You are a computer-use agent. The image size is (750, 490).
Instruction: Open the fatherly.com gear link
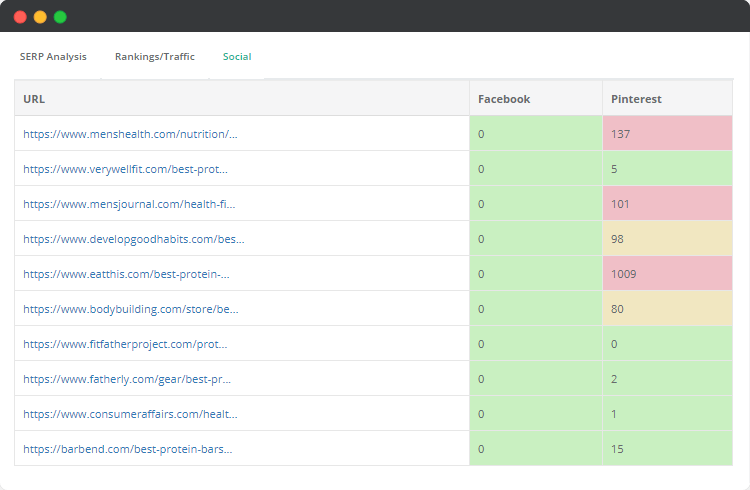(127, 379)
